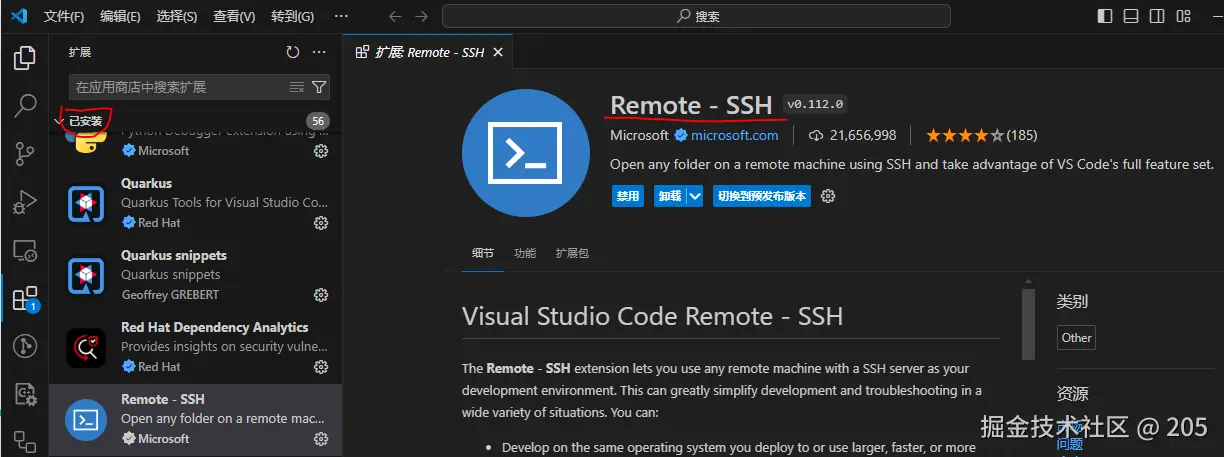Click the installed count badge 56

tap(319, 121)
